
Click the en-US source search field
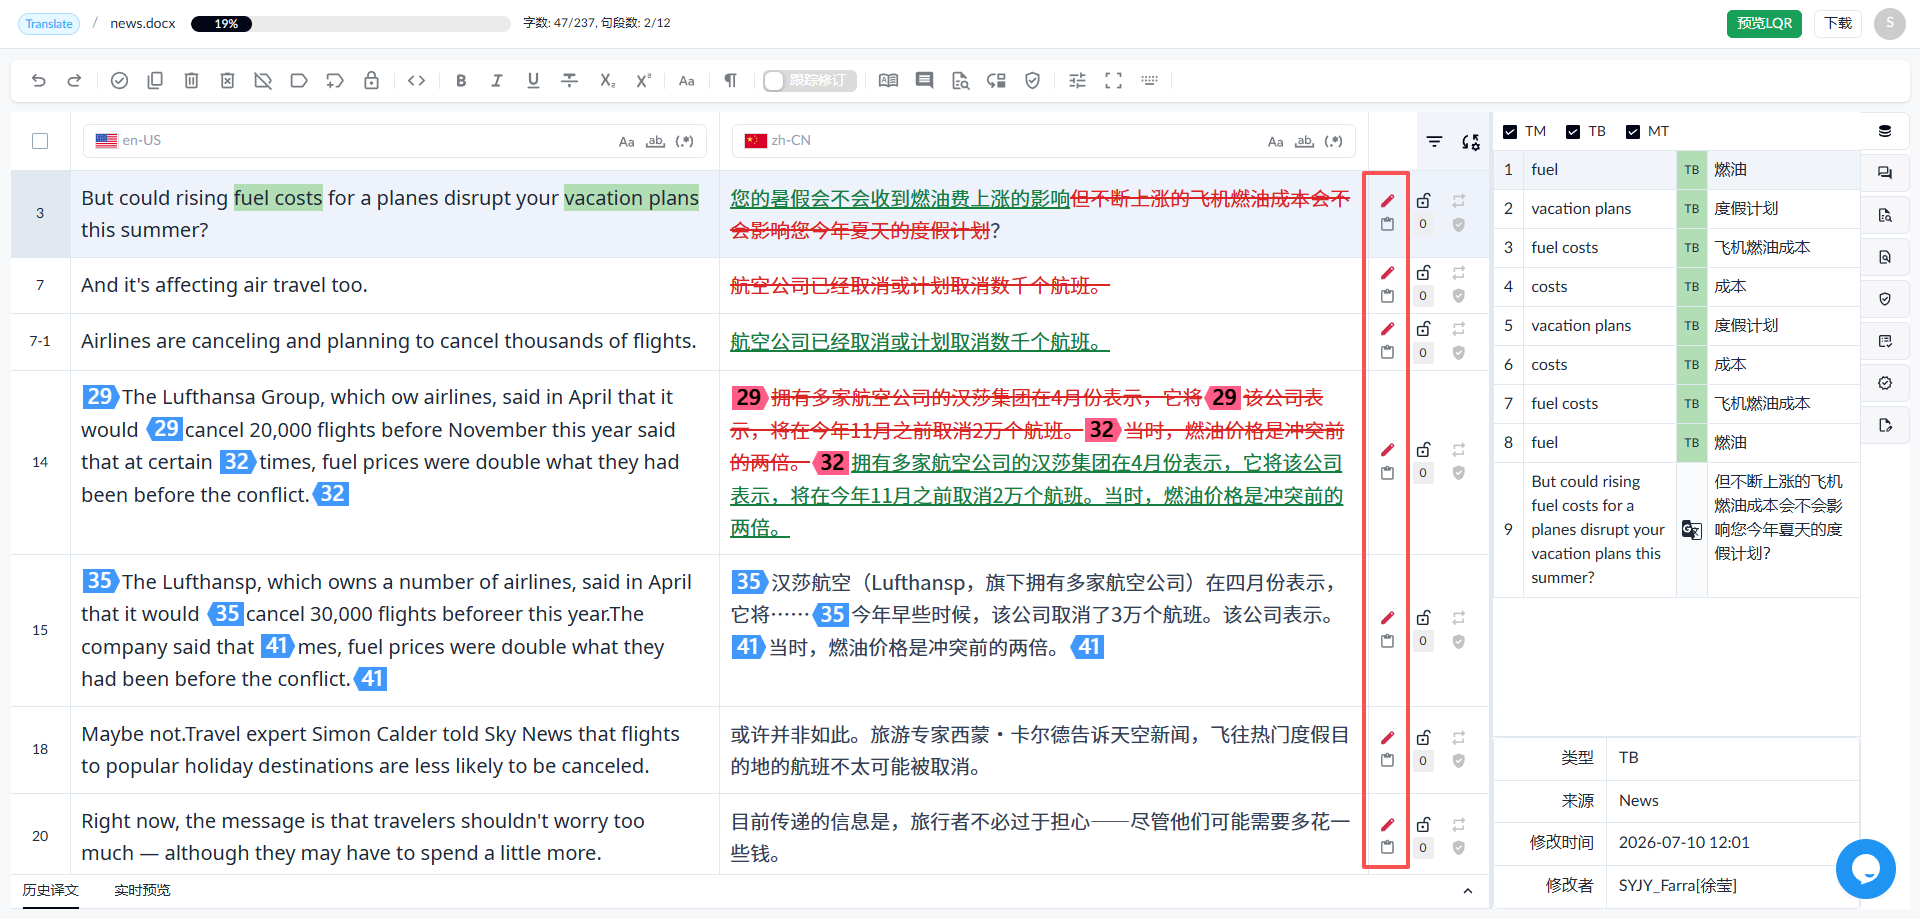[x=395, y=141]
